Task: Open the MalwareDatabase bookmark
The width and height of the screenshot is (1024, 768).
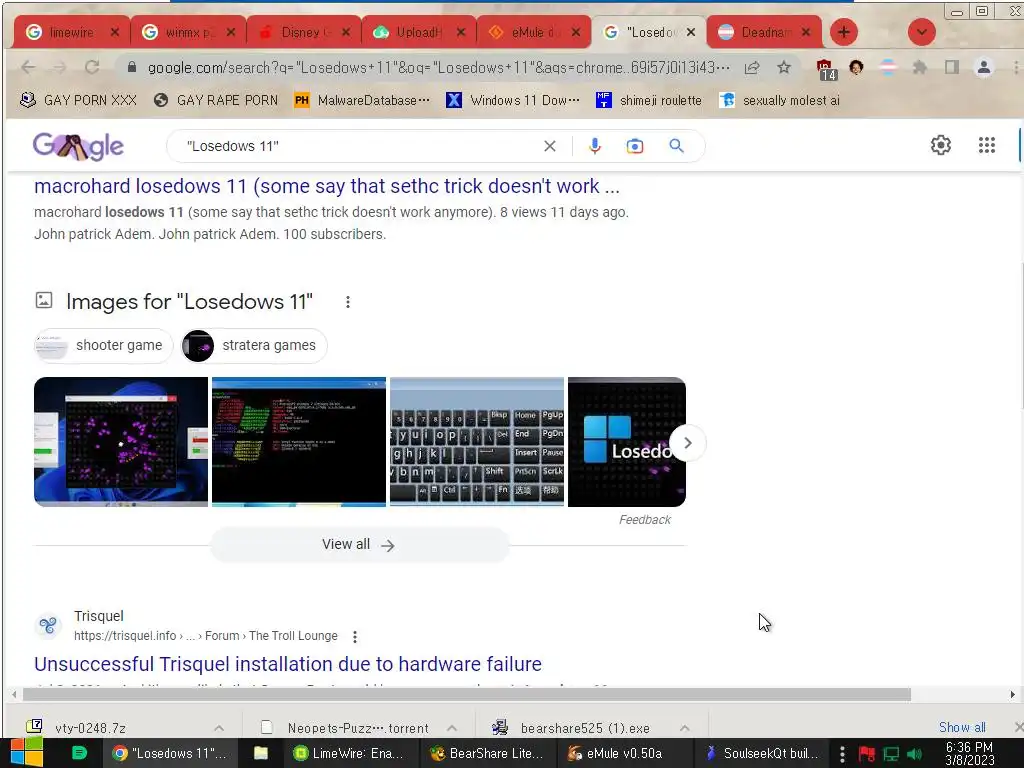Action: (x=362, y=100)
